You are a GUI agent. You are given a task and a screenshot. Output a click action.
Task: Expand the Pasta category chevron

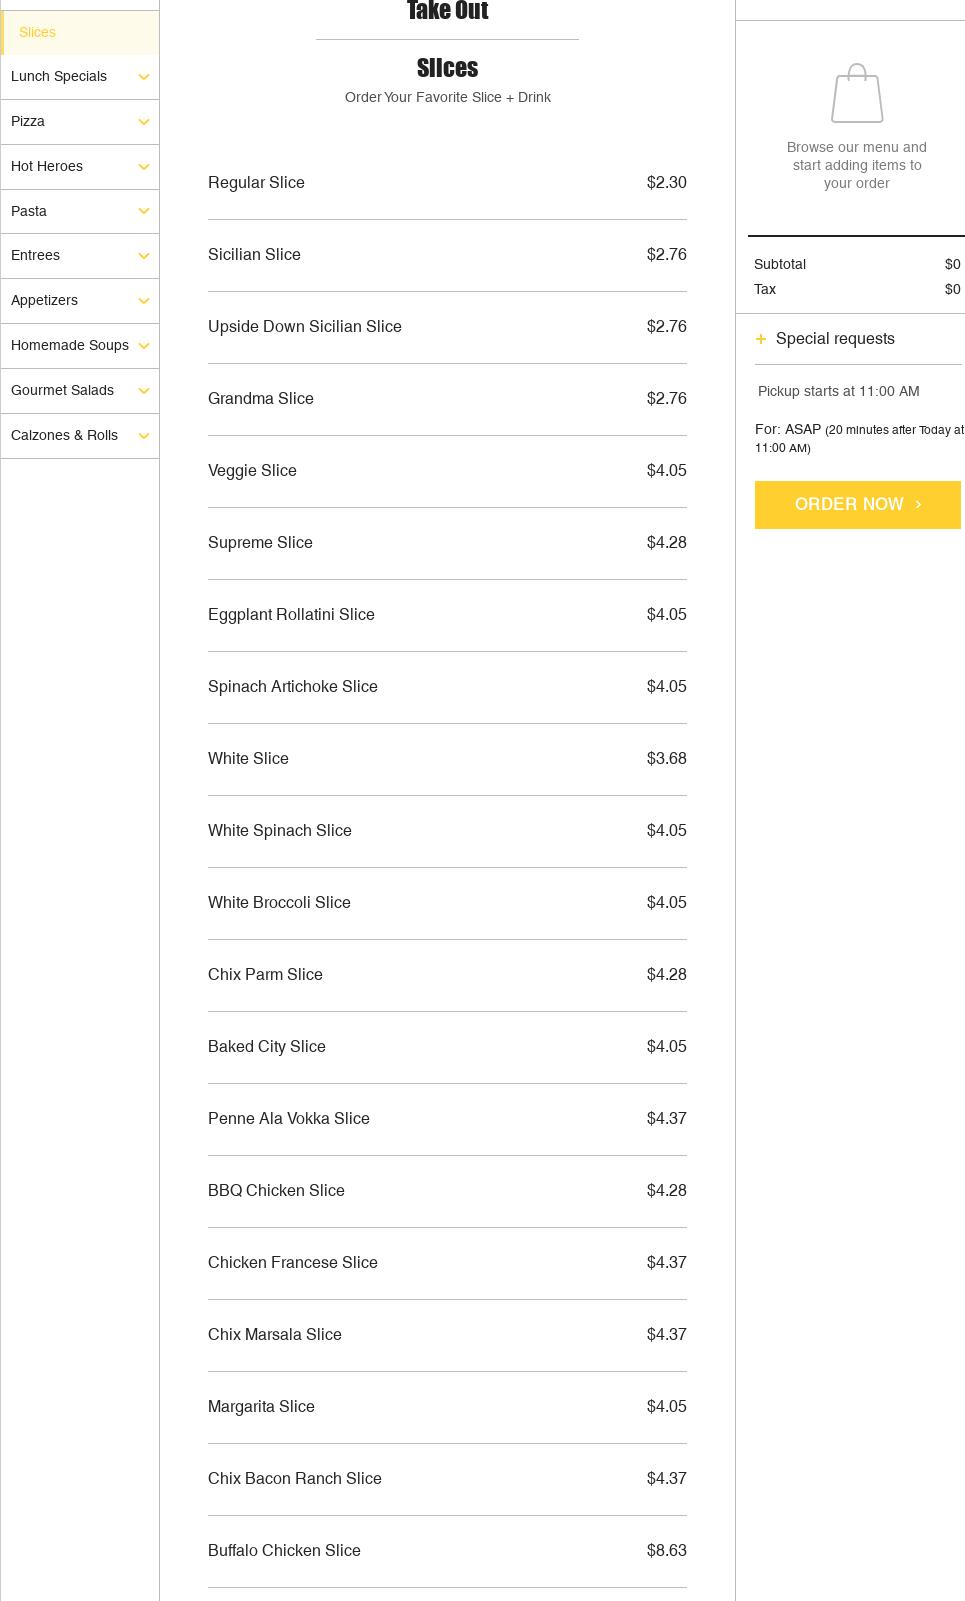pos(143,211)
